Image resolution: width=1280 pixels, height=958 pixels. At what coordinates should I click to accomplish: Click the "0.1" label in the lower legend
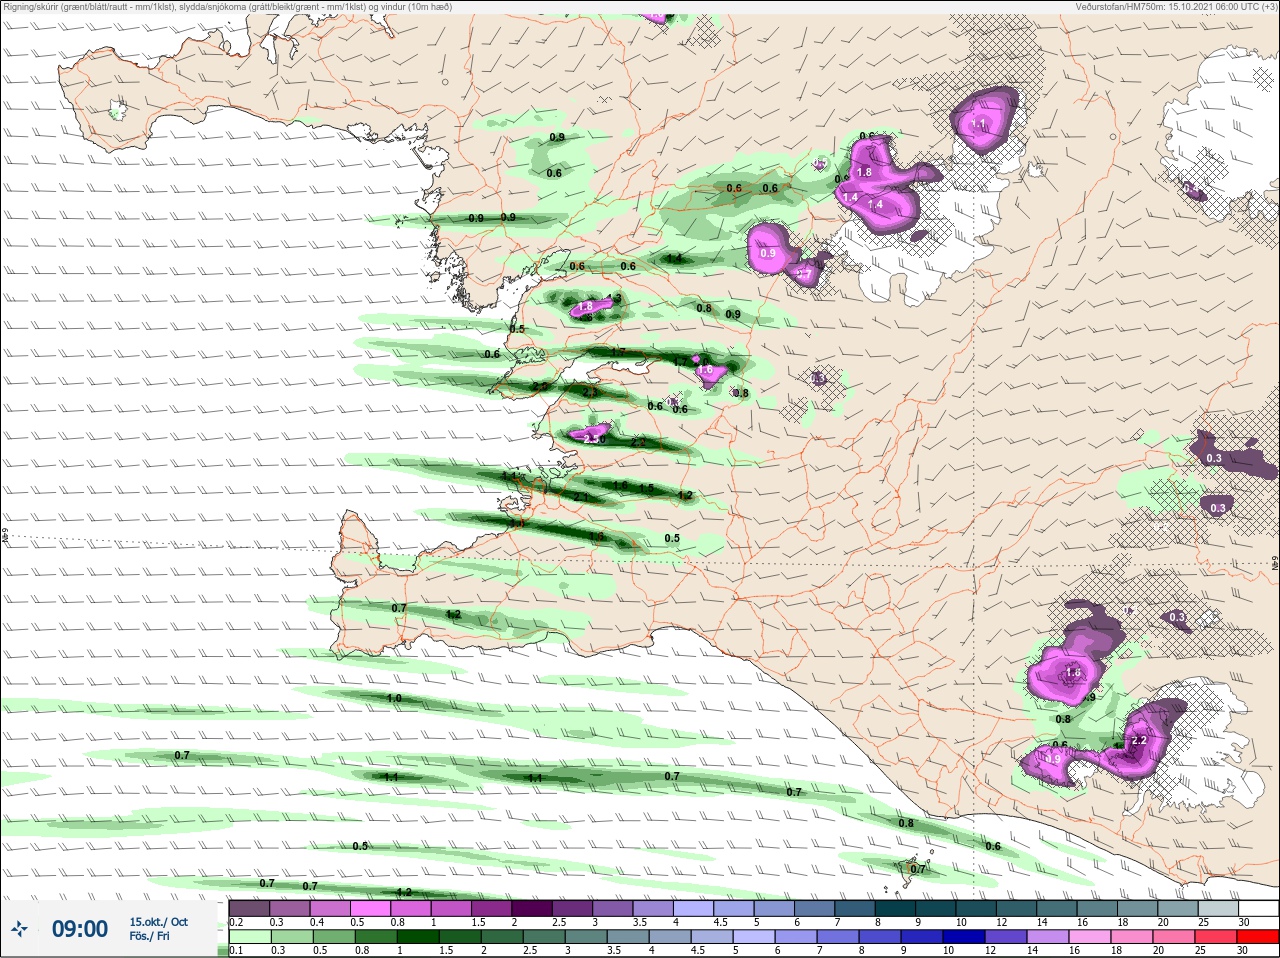tap(236, 951)
